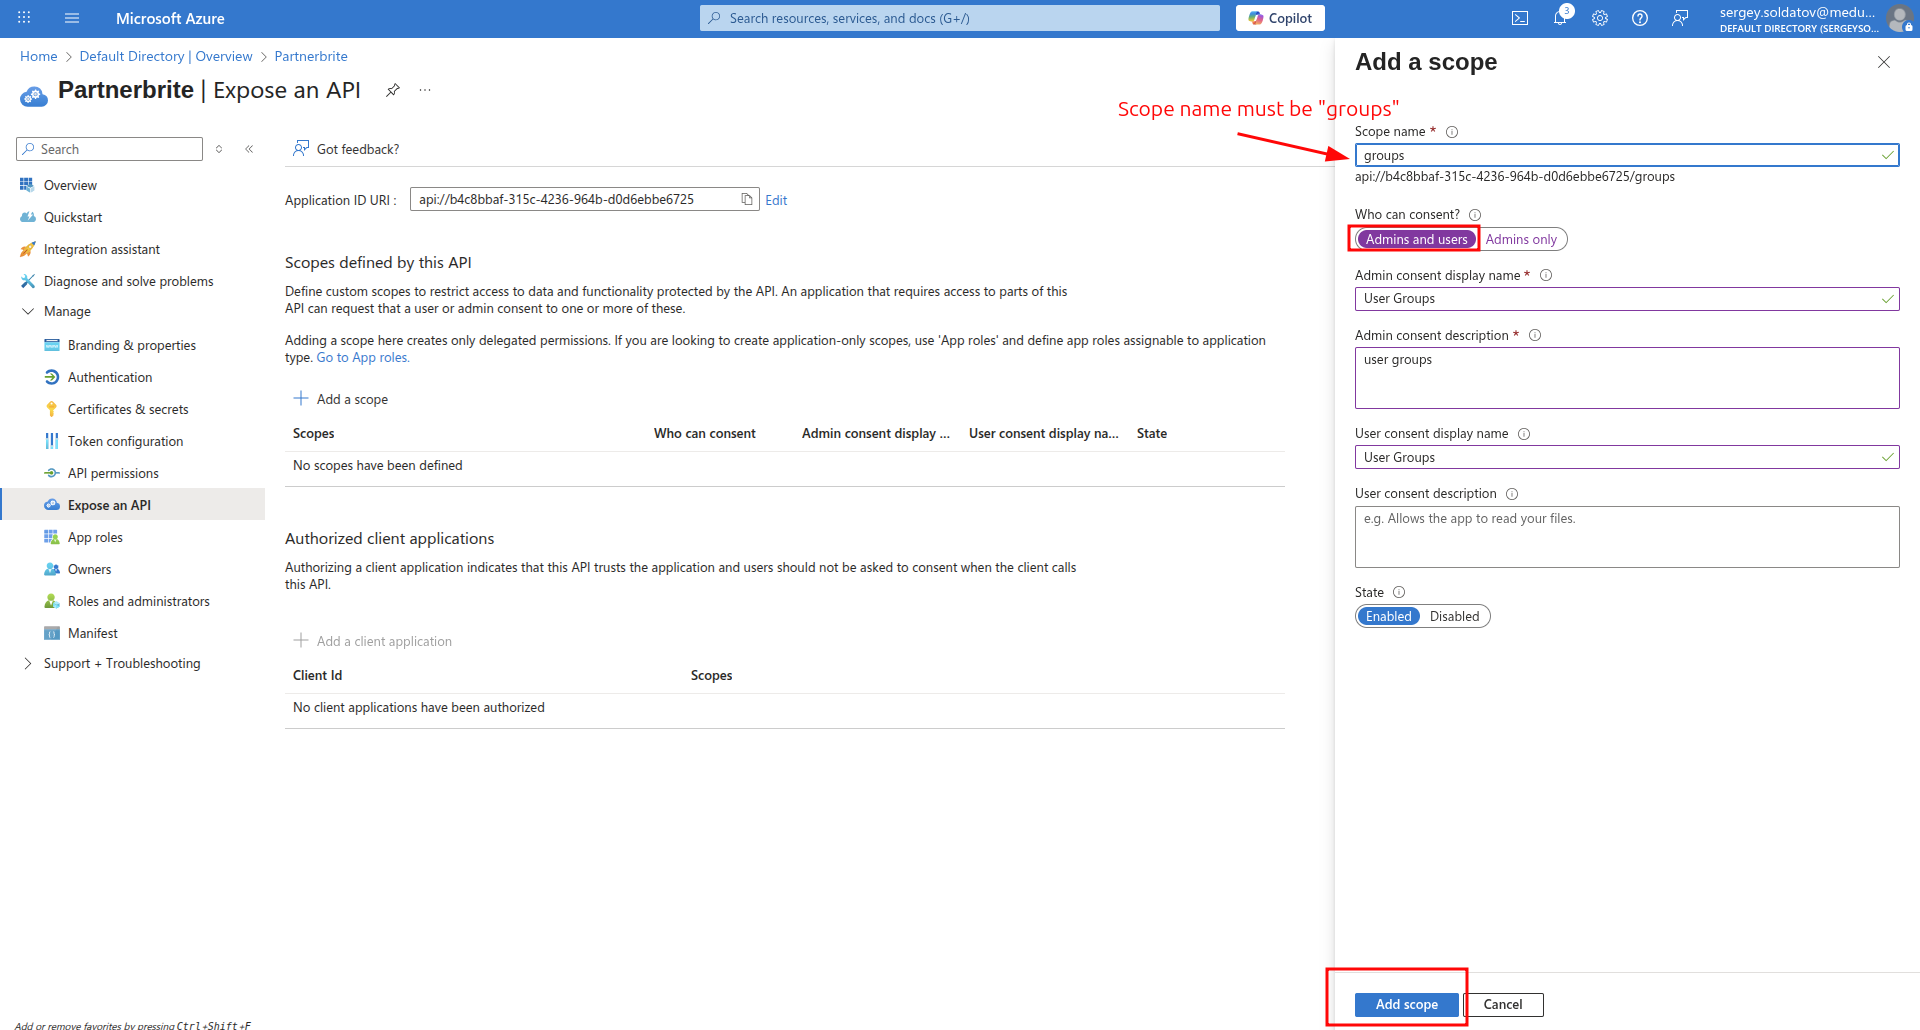The height and width of the screenshot is (1030, 1920).
Task: Open portal settings gear
Action: pyautogui.click(x=1600, y=18)
